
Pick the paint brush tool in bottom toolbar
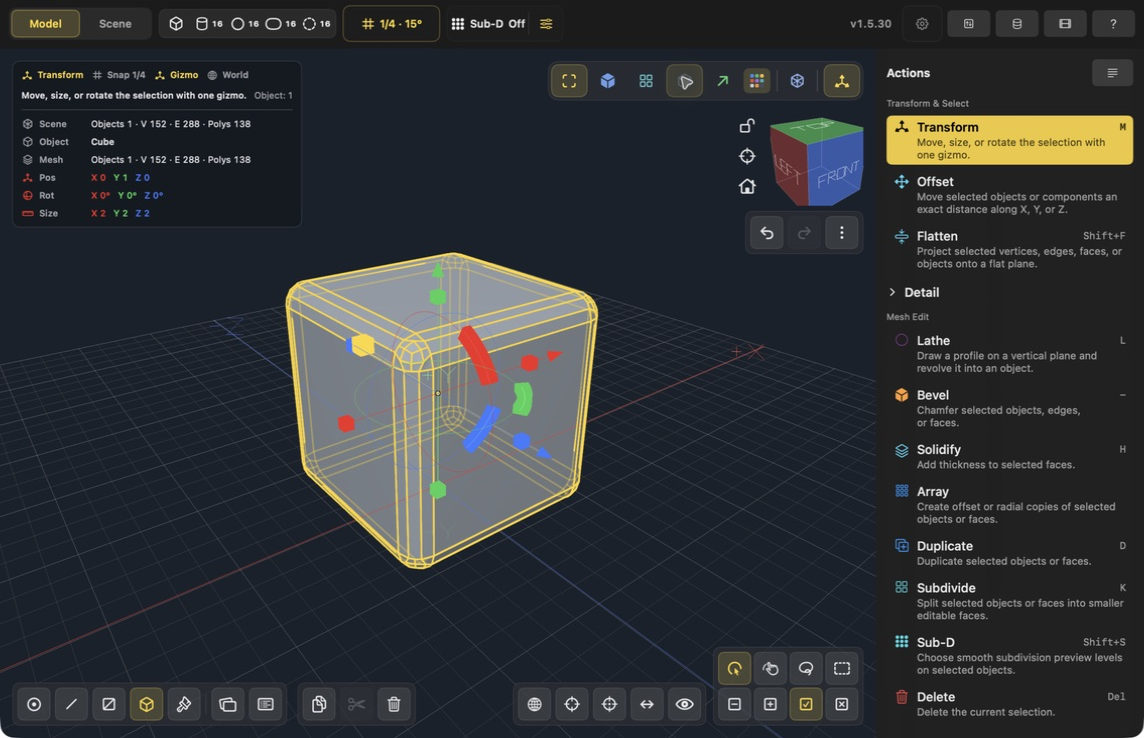pyautogui.click(x=184, y=704)
